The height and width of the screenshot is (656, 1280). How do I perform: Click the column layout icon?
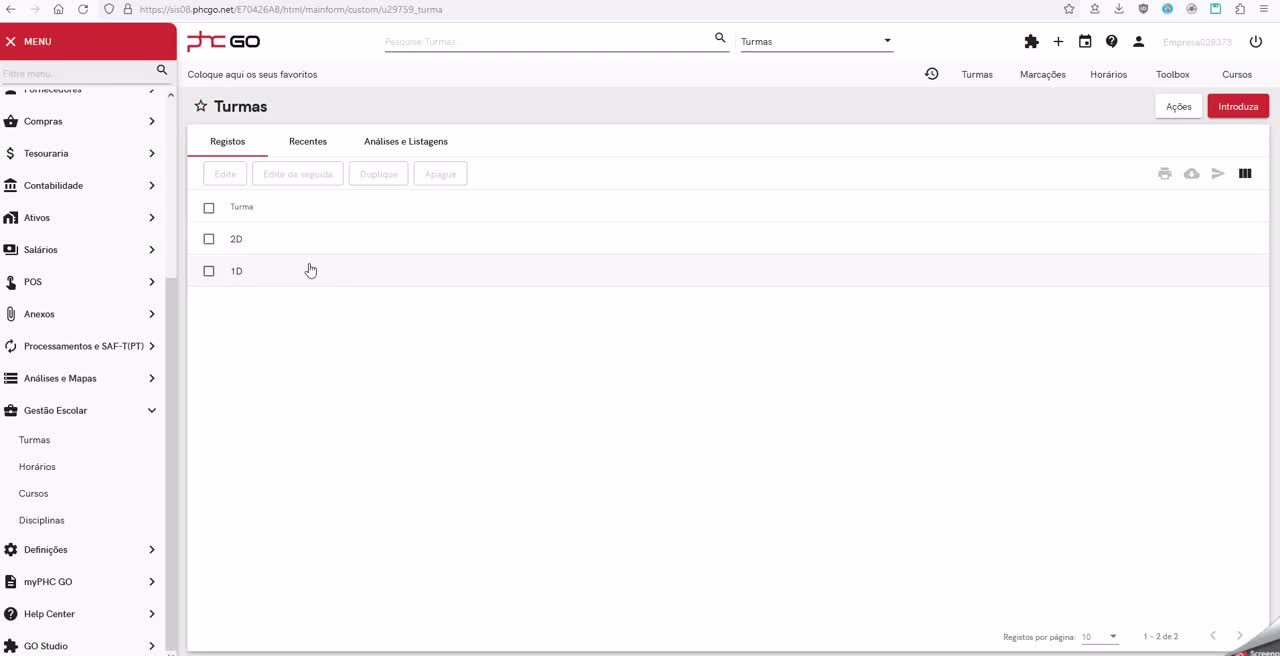[1245, 174]
